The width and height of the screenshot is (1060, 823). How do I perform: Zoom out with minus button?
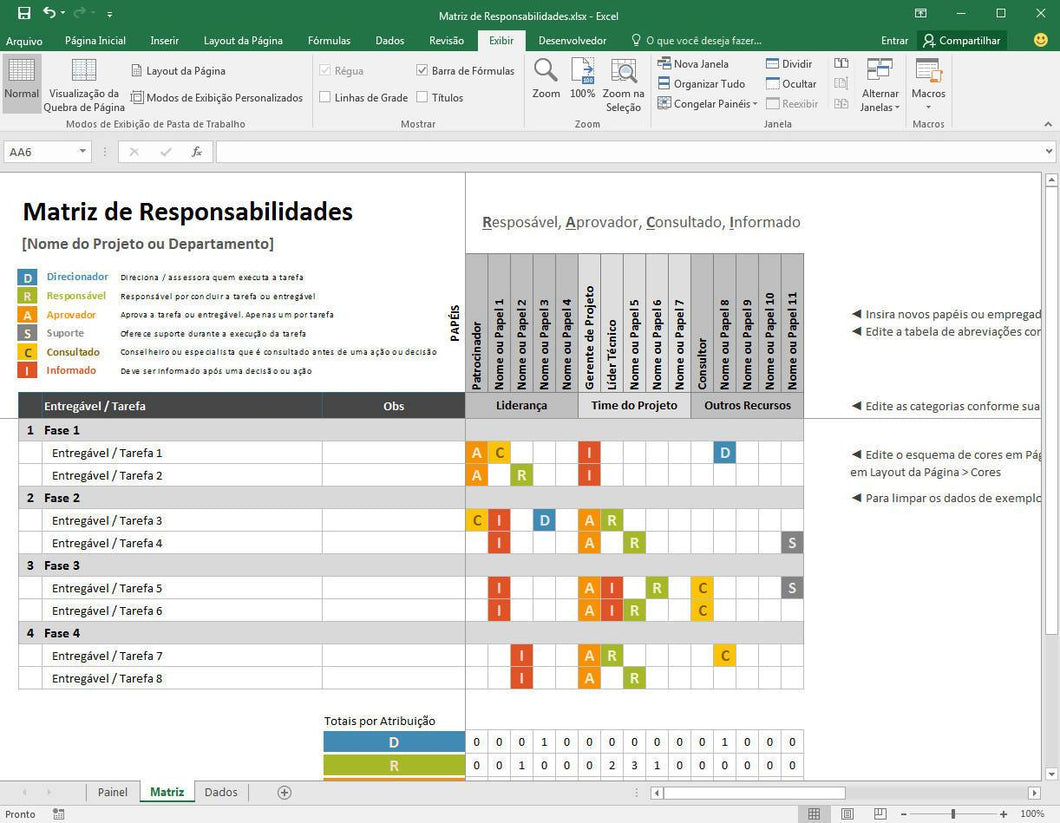903,814
